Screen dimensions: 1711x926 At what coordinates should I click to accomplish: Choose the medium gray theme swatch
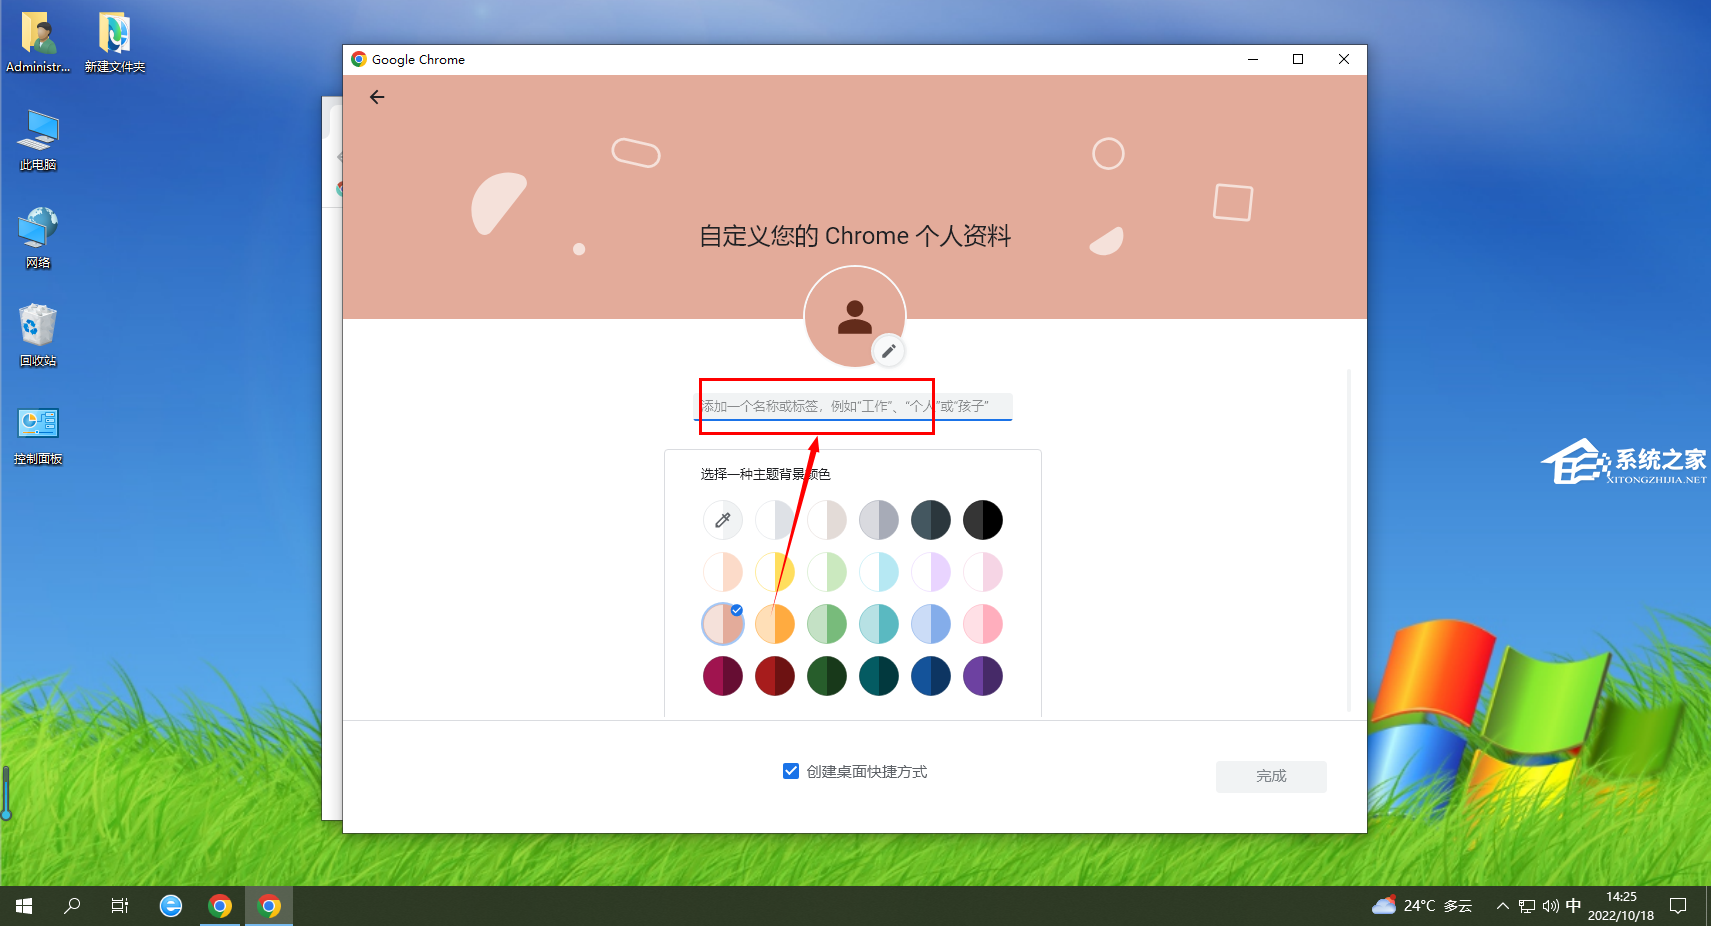[x=879, y=520]
